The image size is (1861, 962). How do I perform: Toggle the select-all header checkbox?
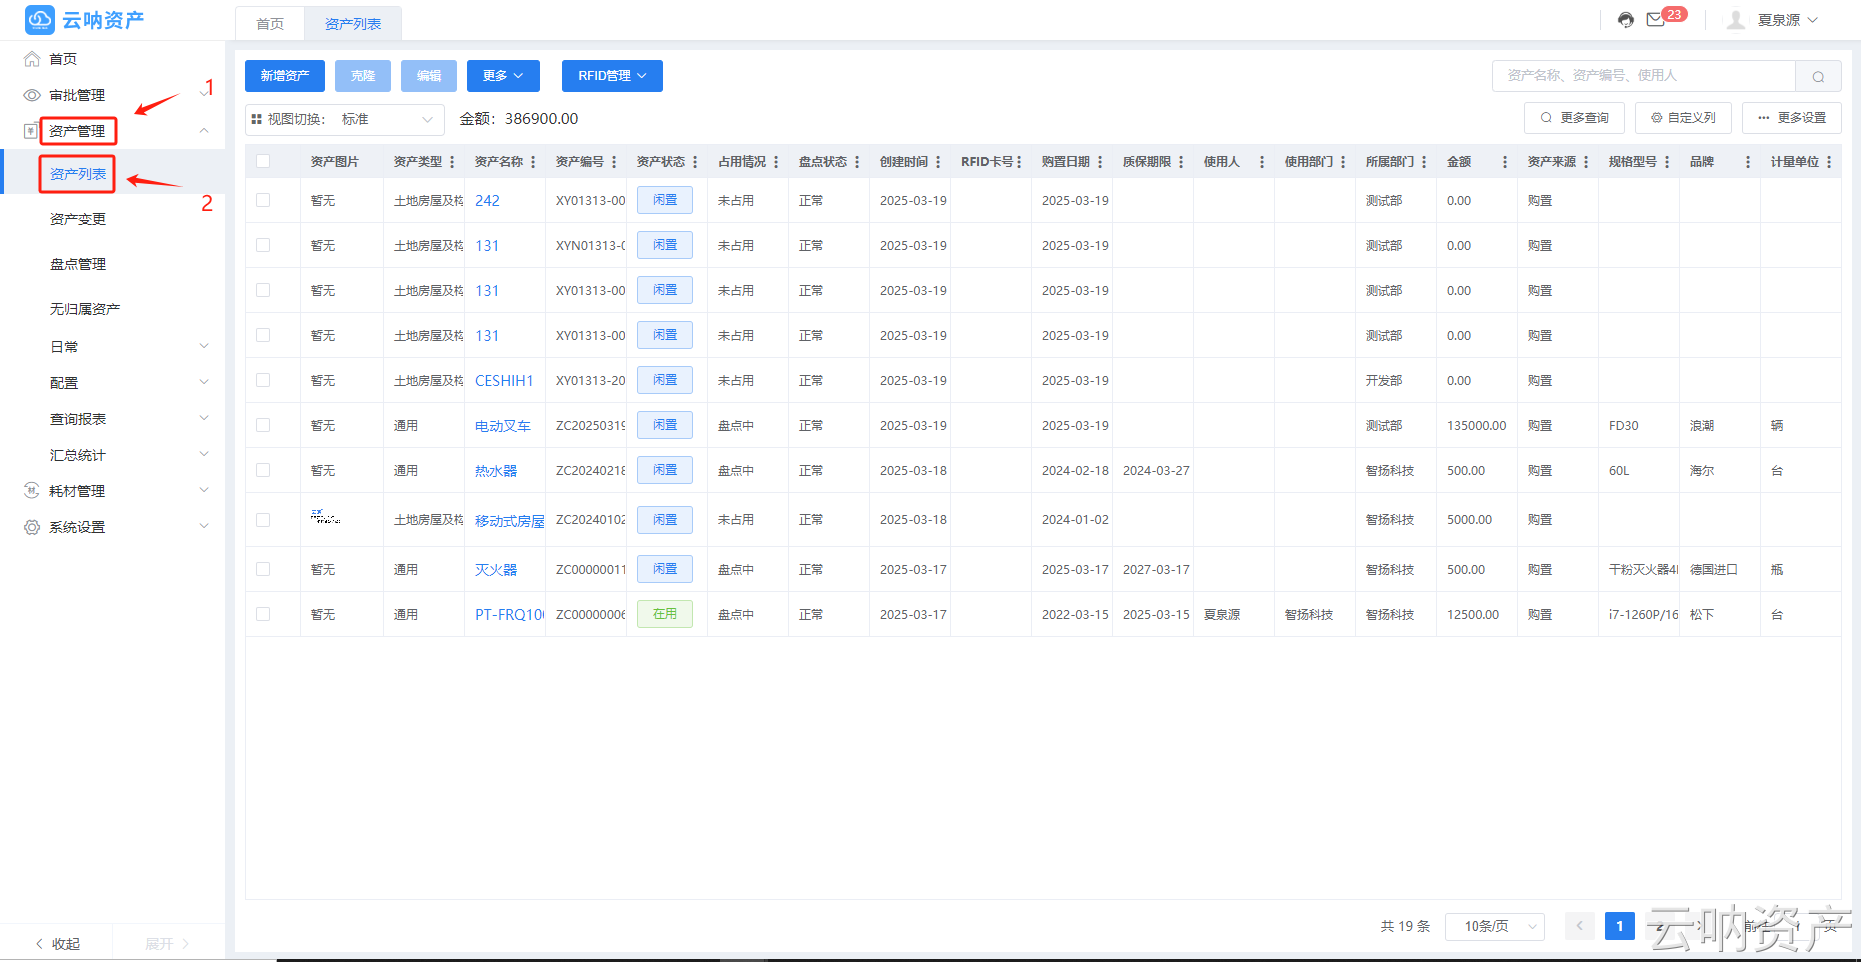tap(263, 161)
